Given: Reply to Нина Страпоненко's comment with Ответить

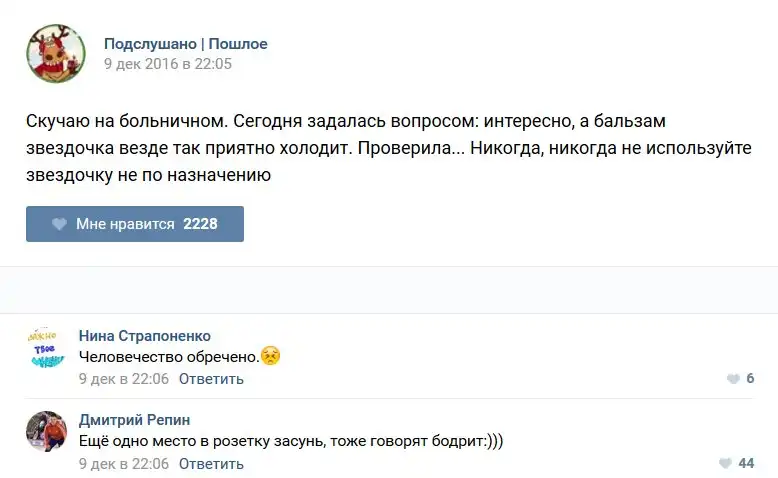Looking at the screenshot, I should 211,379.
